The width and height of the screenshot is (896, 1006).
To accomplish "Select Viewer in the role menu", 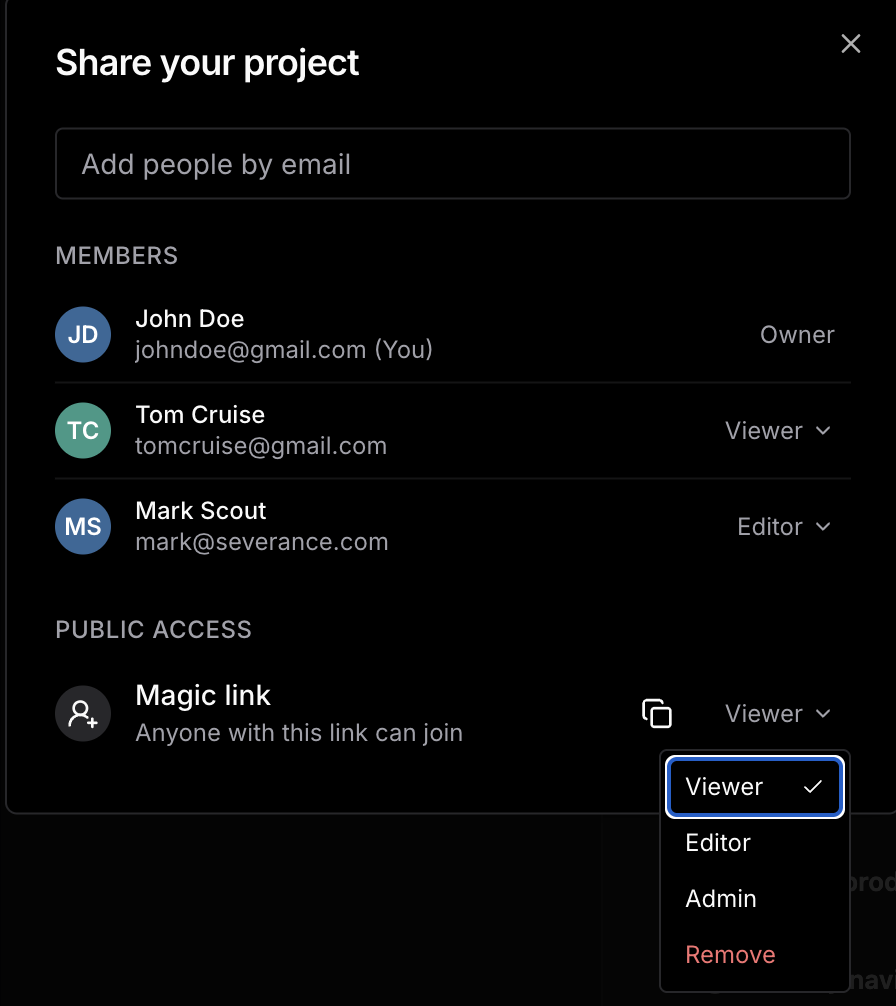I will 724,787.
